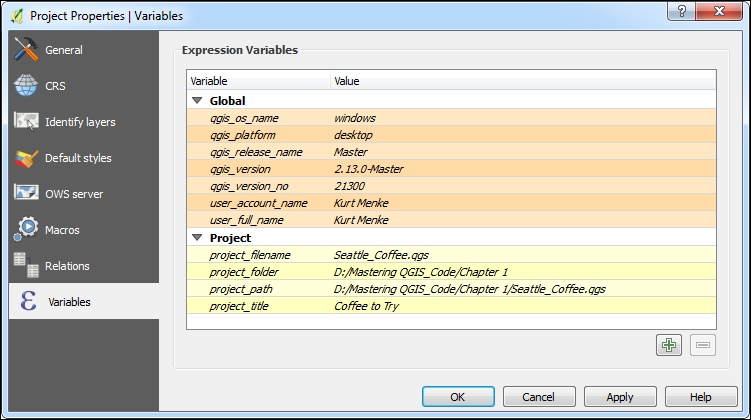Collapse the Global variables group
The image size is (751, 420).
point(197,101)
